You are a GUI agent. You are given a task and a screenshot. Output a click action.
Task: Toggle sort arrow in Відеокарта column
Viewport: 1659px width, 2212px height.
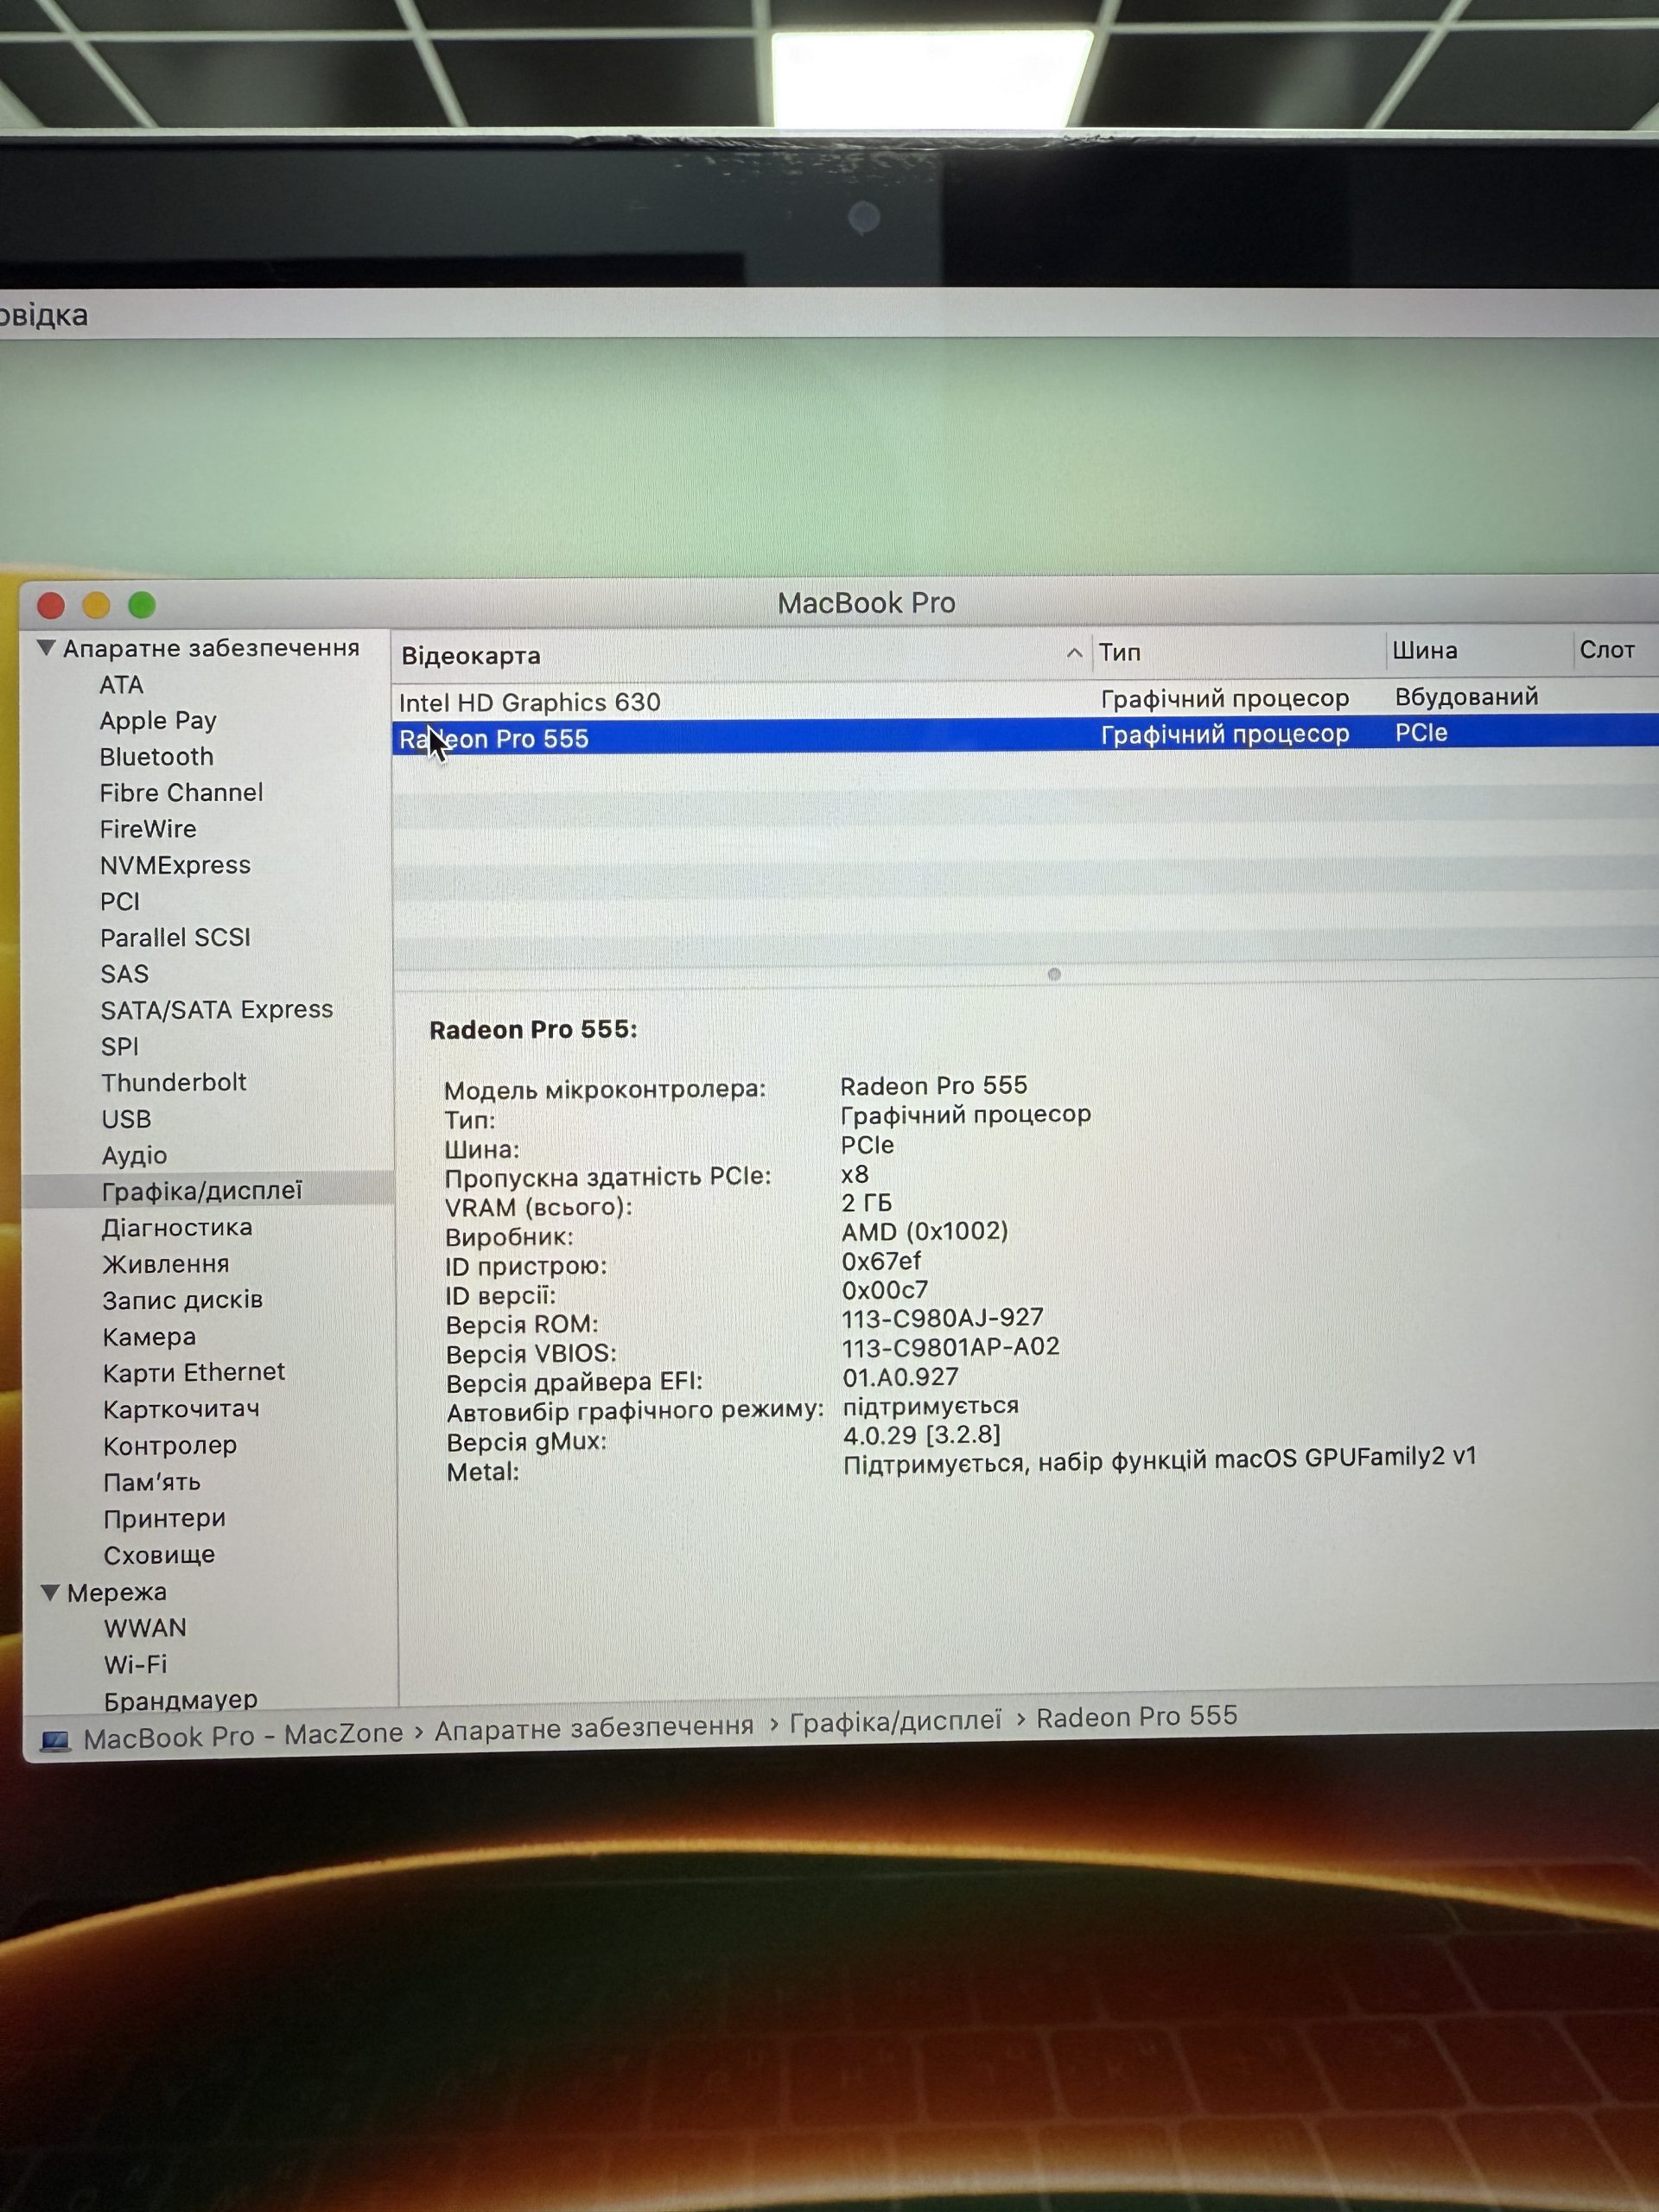(x=1074, y=653)
